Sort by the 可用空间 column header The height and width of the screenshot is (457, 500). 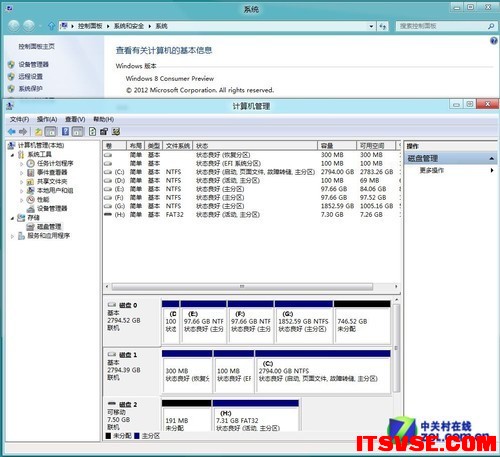376,146
